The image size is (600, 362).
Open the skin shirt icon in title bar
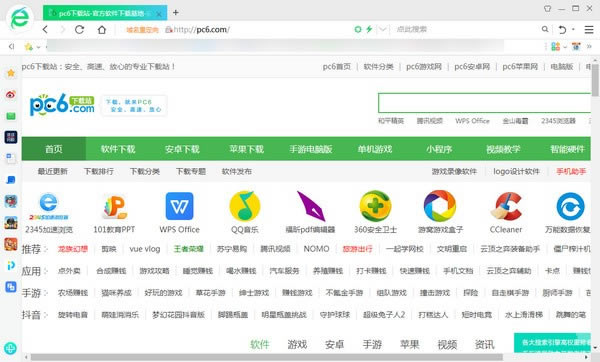[x=548, y=8]
